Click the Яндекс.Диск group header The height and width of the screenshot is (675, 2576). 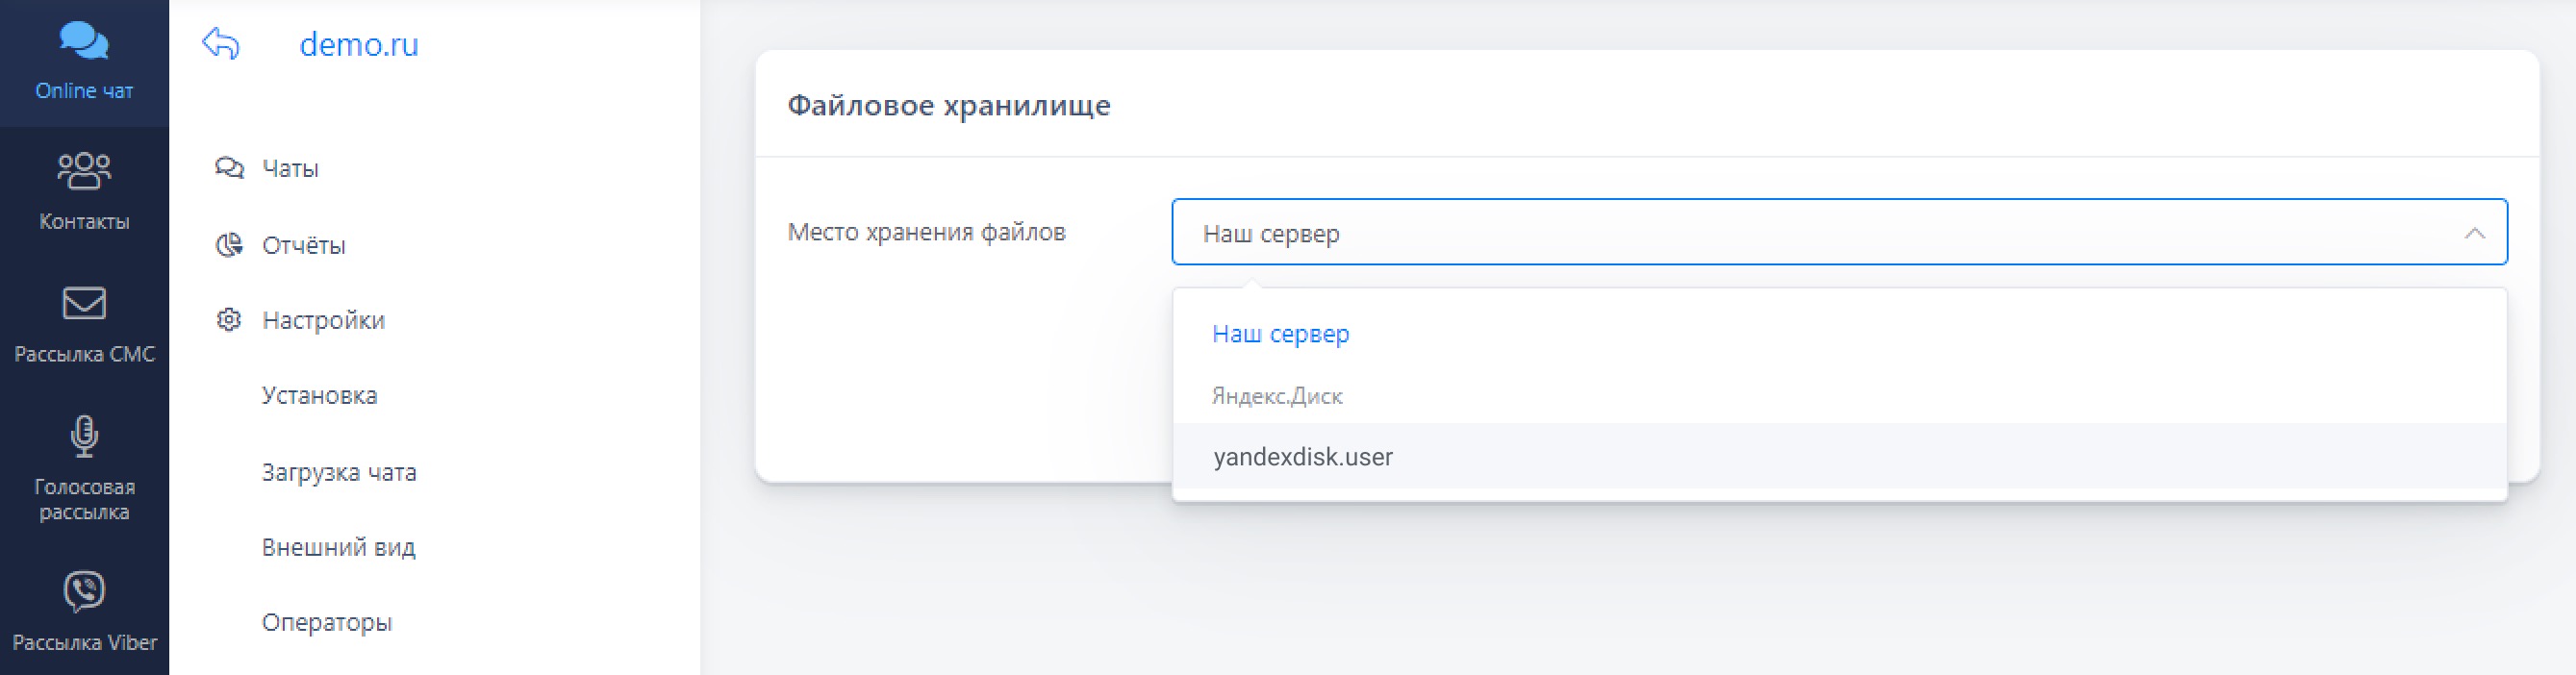click(1277, 396)
